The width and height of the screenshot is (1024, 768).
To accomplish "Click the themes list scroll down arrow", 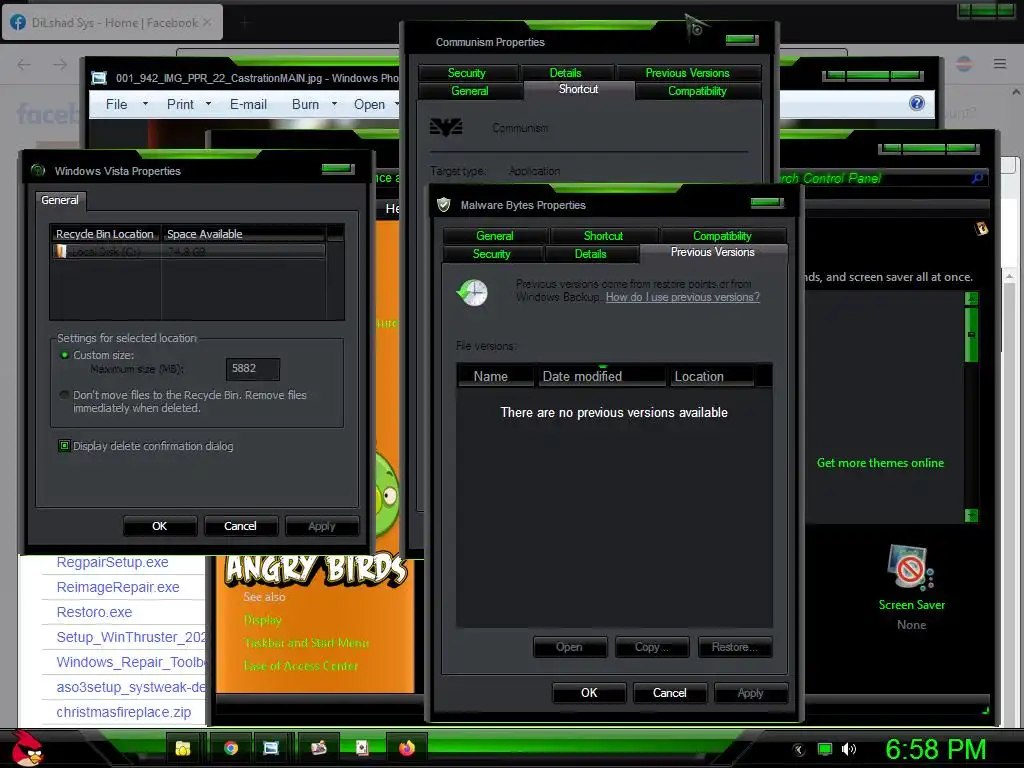I will (x=971, y=515).
